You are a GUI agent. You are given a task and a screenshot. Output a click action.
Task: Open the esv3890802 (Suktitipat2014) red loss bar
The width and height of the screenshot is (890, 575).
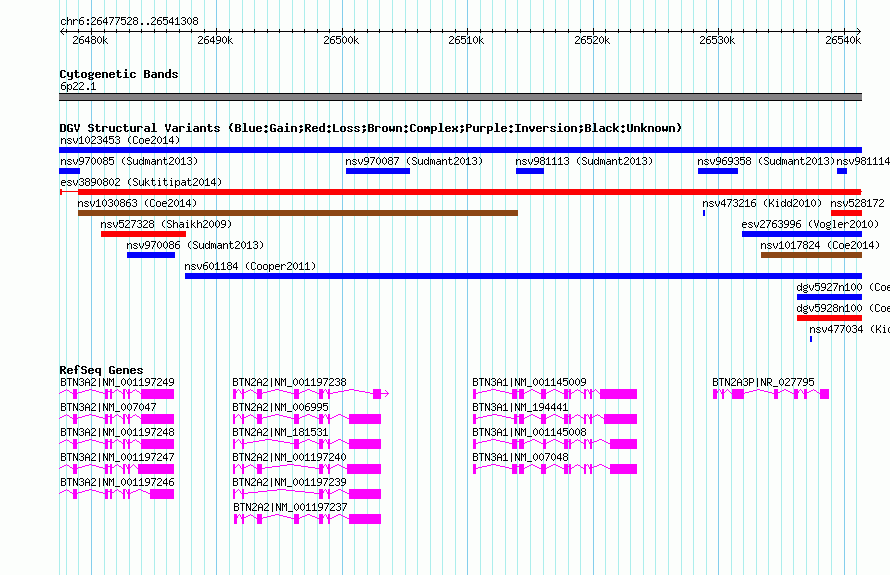pyautogui.click(x=460, y=192)
